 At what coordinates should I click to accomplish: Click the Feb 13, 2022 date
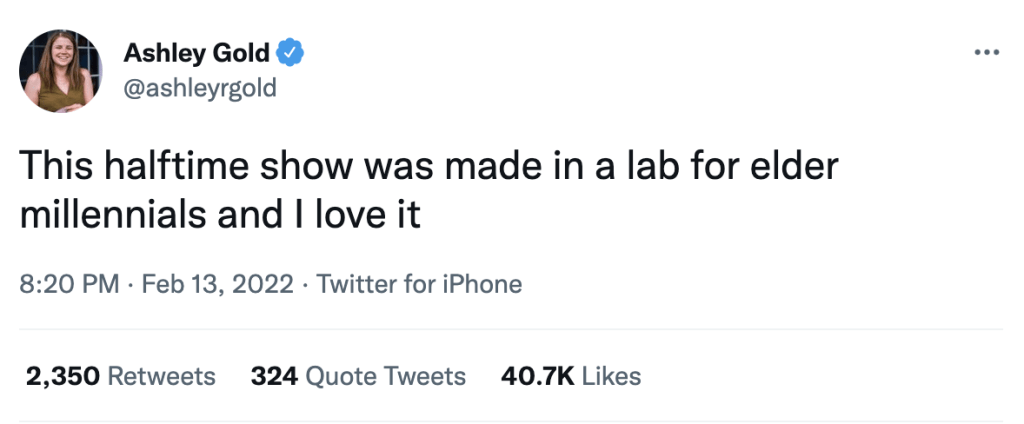click(x=218, y=284)
